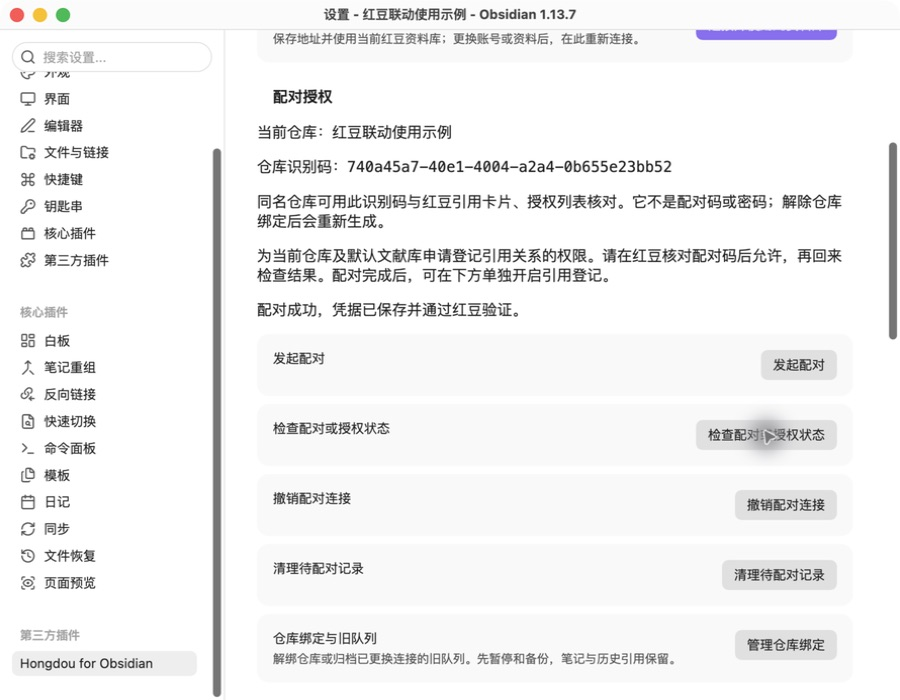Viewport: 900px width, 700px height.
Task: Click the 配对成功 status message
Action: [389, 310]
